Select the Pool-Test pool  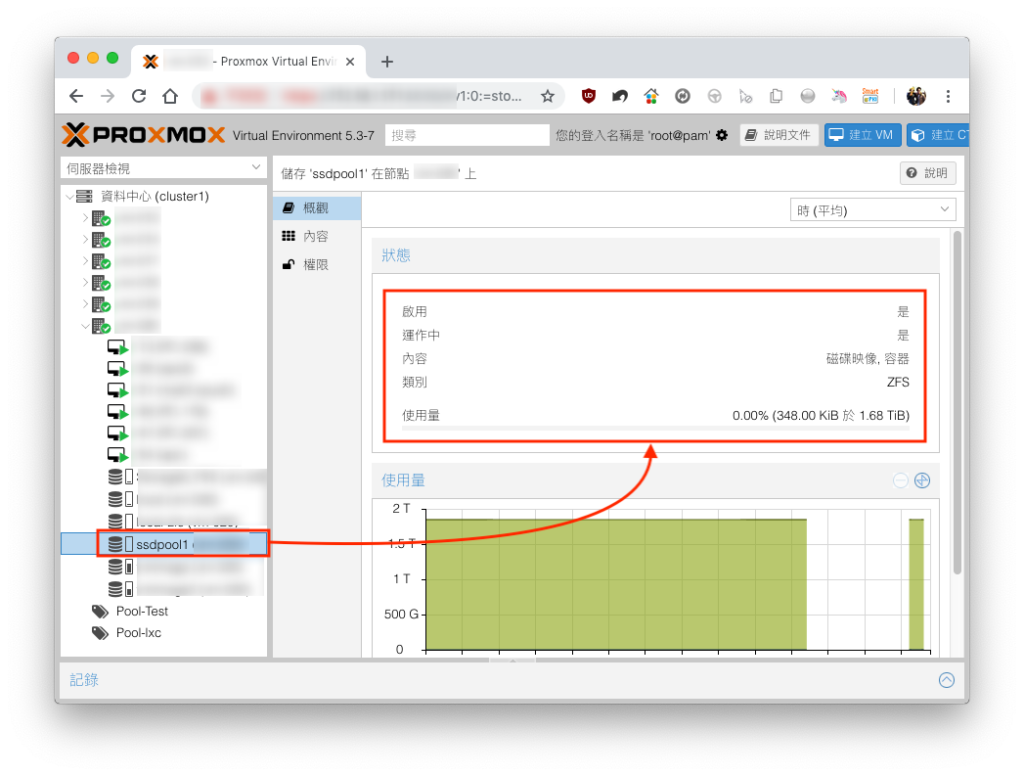[142, 611]
